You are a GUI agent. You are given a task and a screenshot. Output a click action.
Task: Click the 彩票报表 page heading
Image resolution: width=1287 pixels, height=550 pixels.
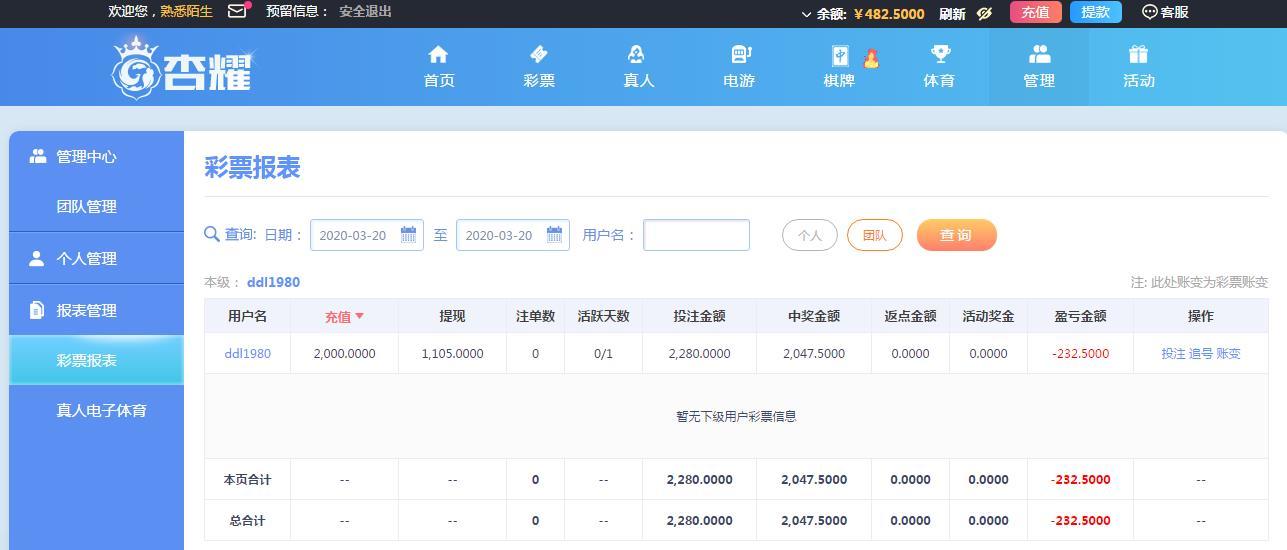click(x=252, y=168)
